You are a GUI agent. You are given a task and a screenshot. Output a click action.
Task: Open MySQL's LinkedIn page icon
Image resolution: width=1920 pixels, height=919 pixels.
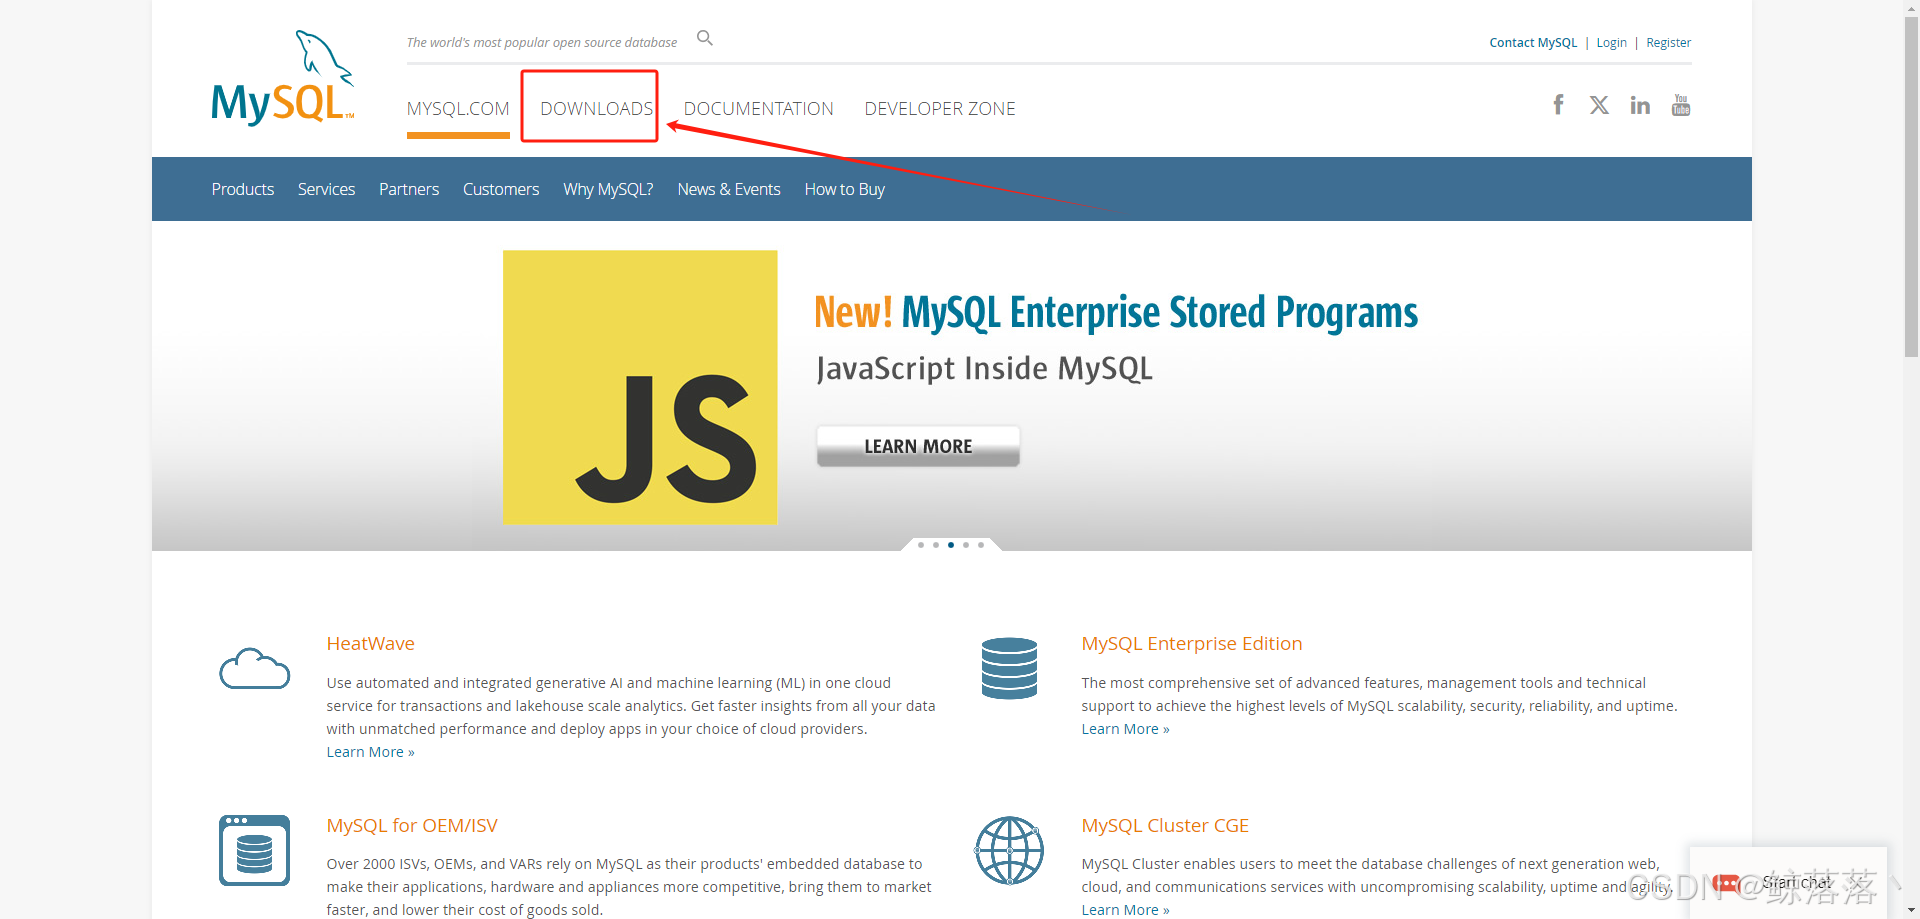click(1639, 104)
